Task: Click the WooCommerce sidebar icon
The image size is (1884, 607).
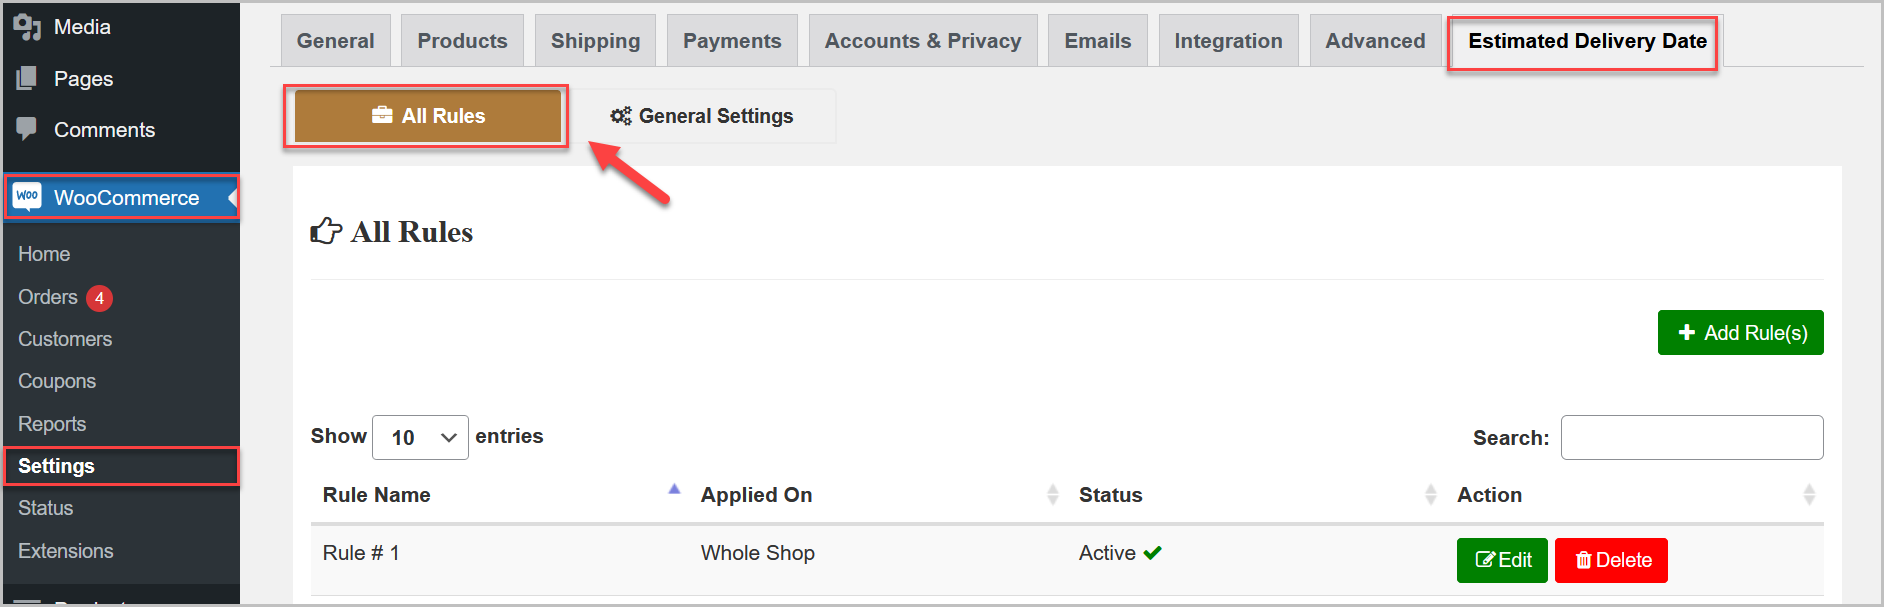Action: point(28,197)
